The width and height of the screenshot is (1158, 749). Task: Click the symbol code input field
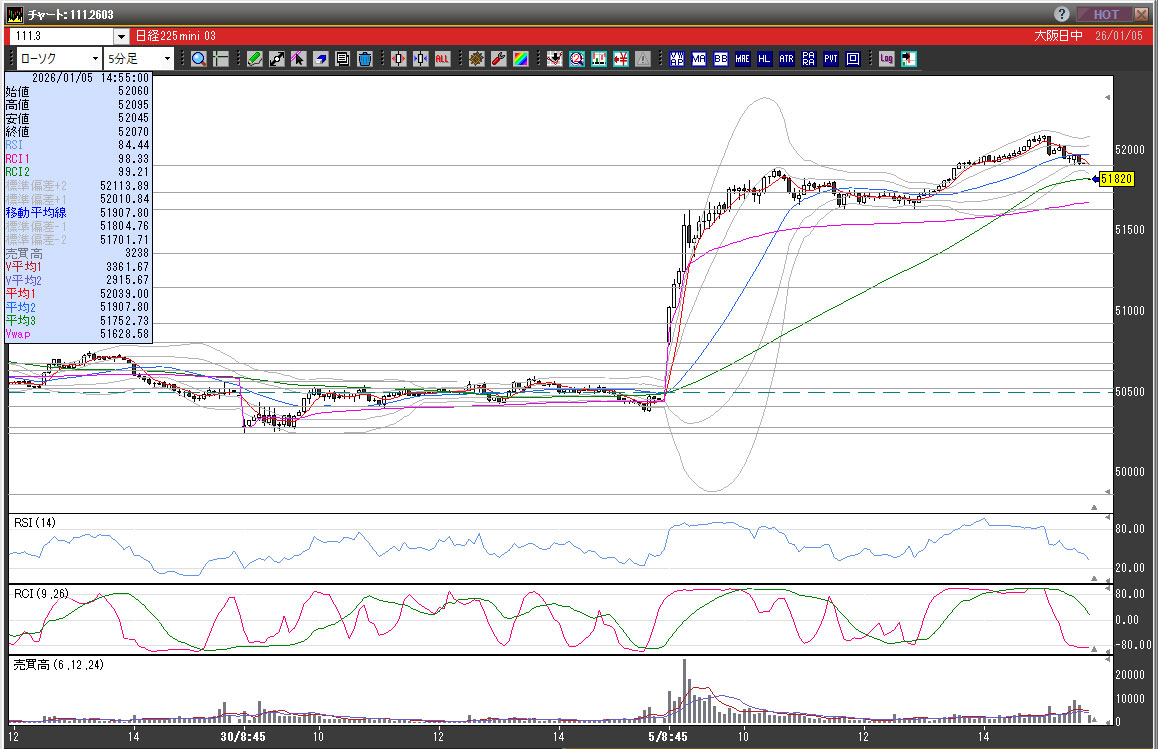tap(60, 37)
